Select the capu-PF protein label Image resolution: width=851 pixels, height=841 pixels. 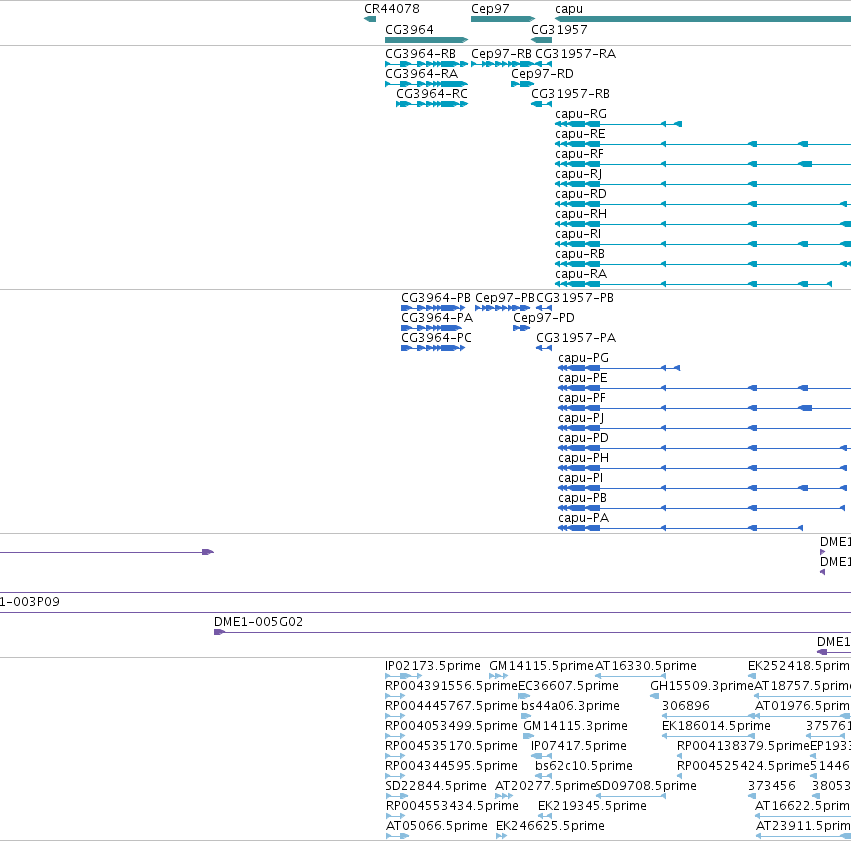tap(582, 398)
